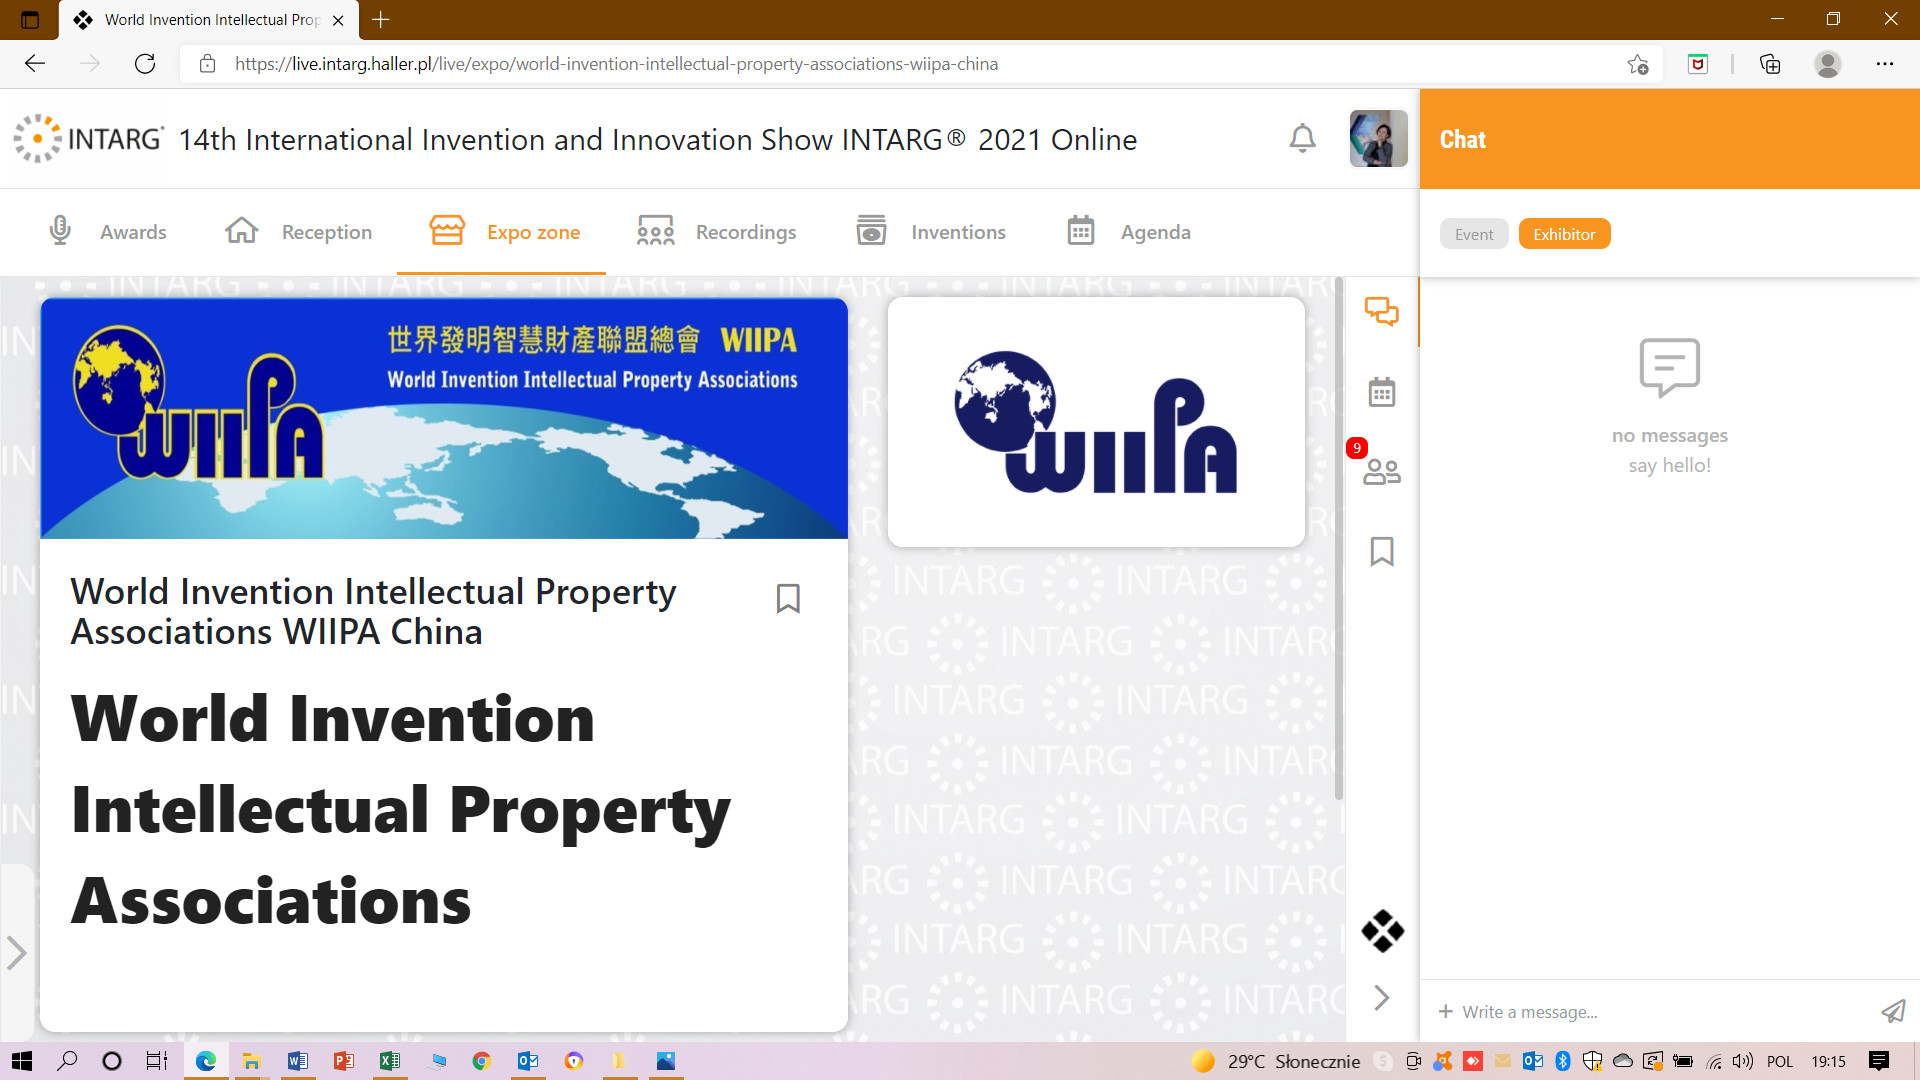Image resolution: width=1920 pixels, height=1080 pixels.
Task: Open the Windows notification center
Action: pos(1879,1061)
